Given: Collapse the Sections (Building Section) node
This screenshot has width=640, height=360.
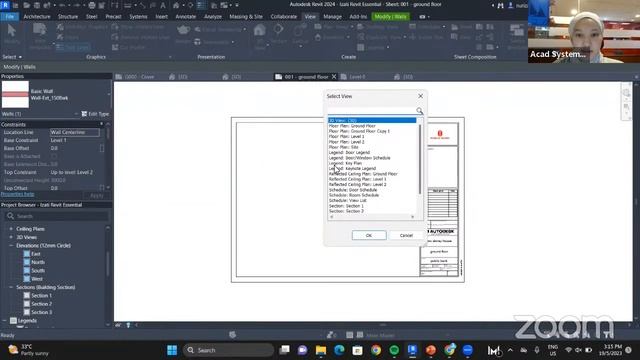Looking at the screenshot, I should click(11, 287).
